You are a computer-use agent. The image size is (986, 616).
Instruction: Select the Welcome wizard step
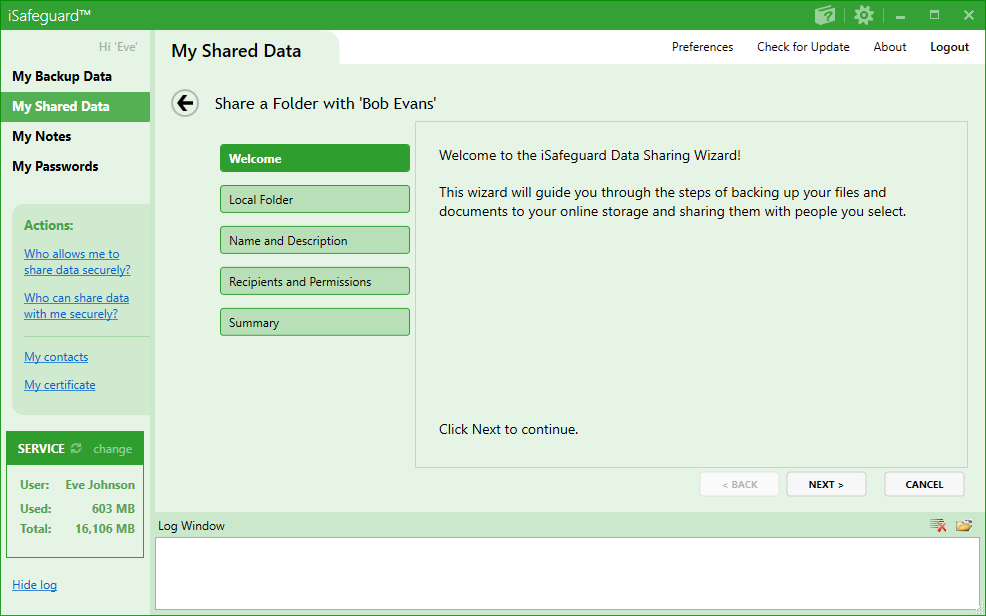pyautogui.click(x=314, y=158)
